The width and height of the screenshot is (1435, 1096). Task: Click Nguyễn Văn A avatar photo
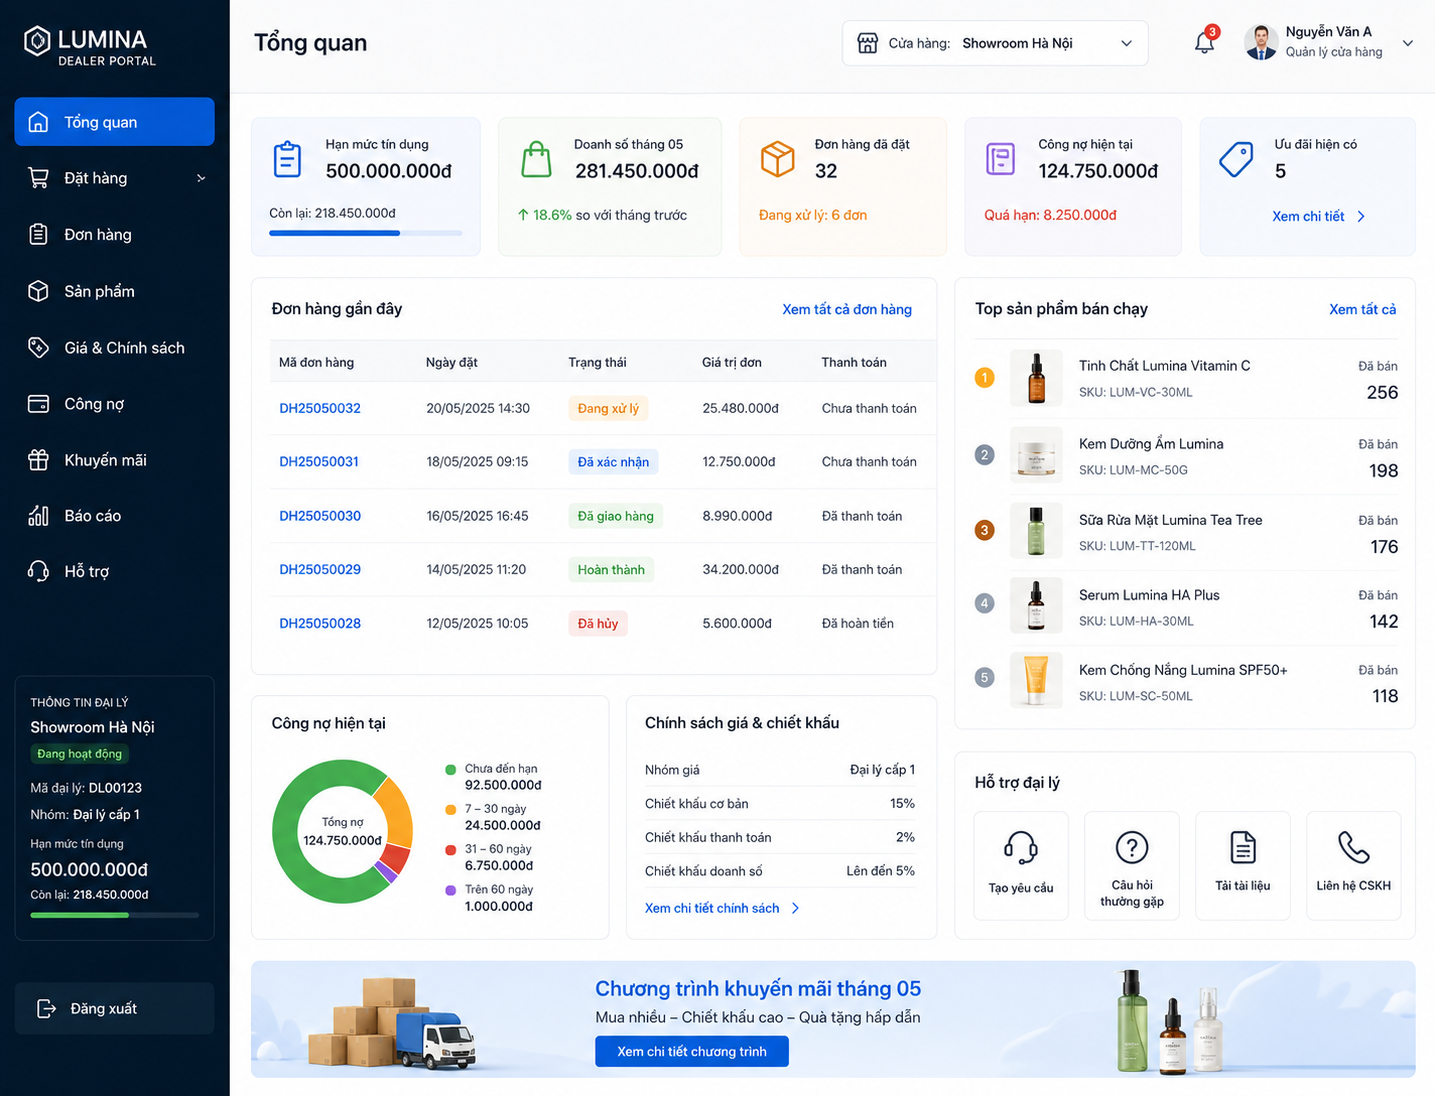pos(1261,42)
